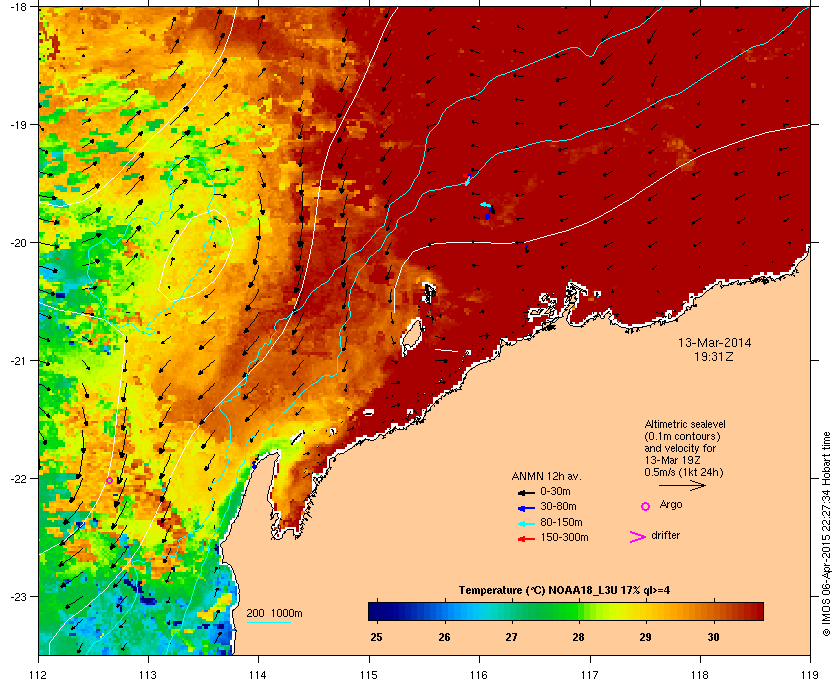840x680 pixels.
Task: Click the red 150-300m legend arrow
Action: [526, 539]
